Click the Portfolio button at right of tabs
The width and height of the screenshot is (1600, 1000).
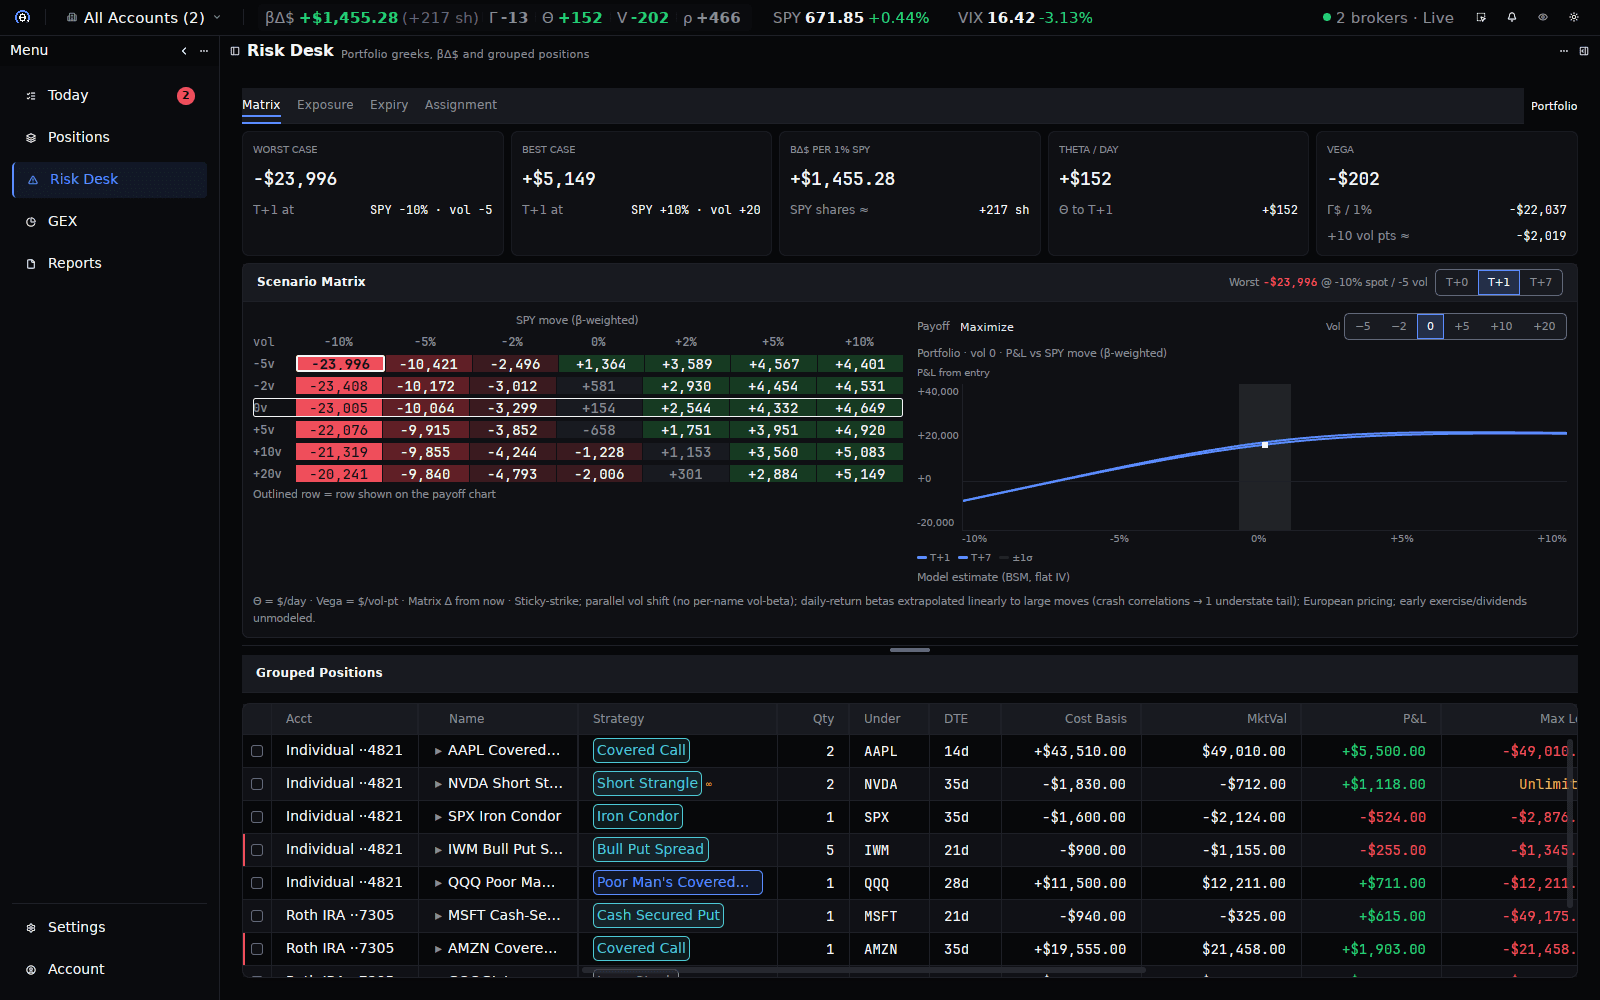click(x=1554, y=106)
